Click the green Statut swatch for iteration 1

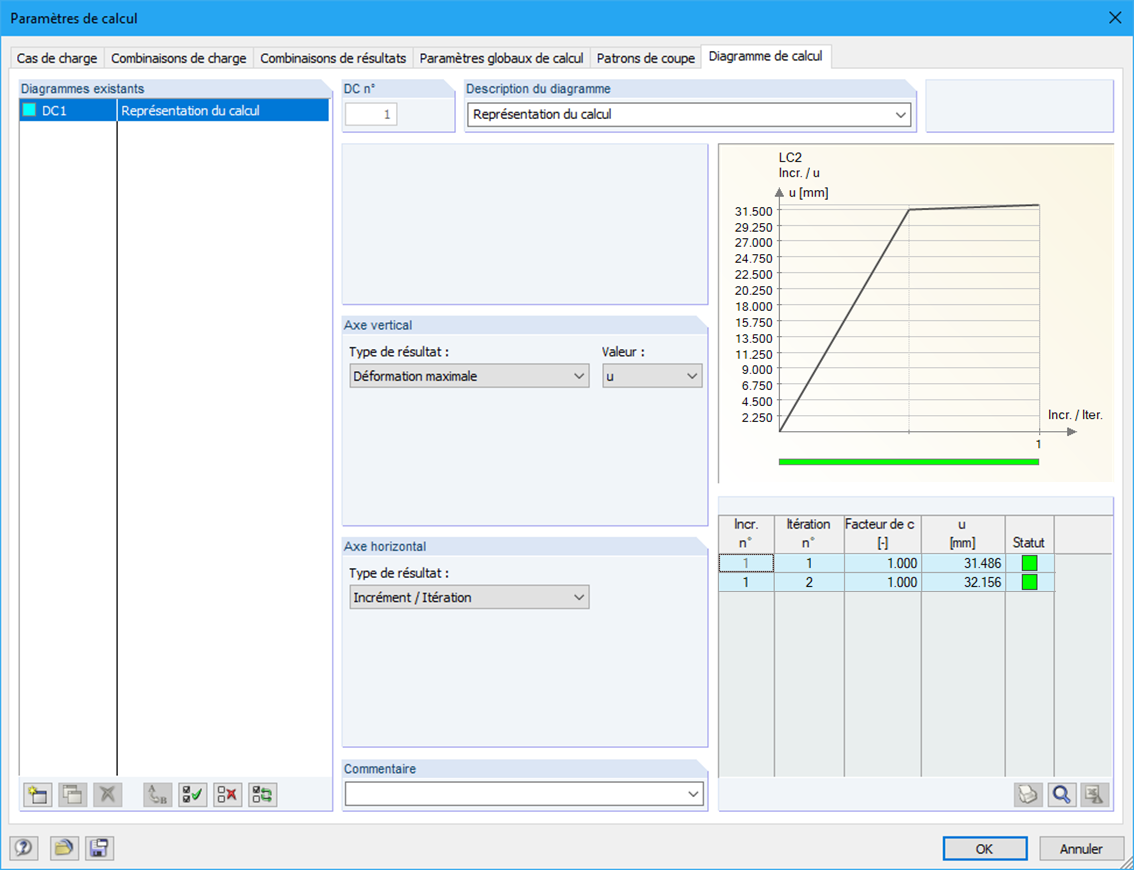1029,563
